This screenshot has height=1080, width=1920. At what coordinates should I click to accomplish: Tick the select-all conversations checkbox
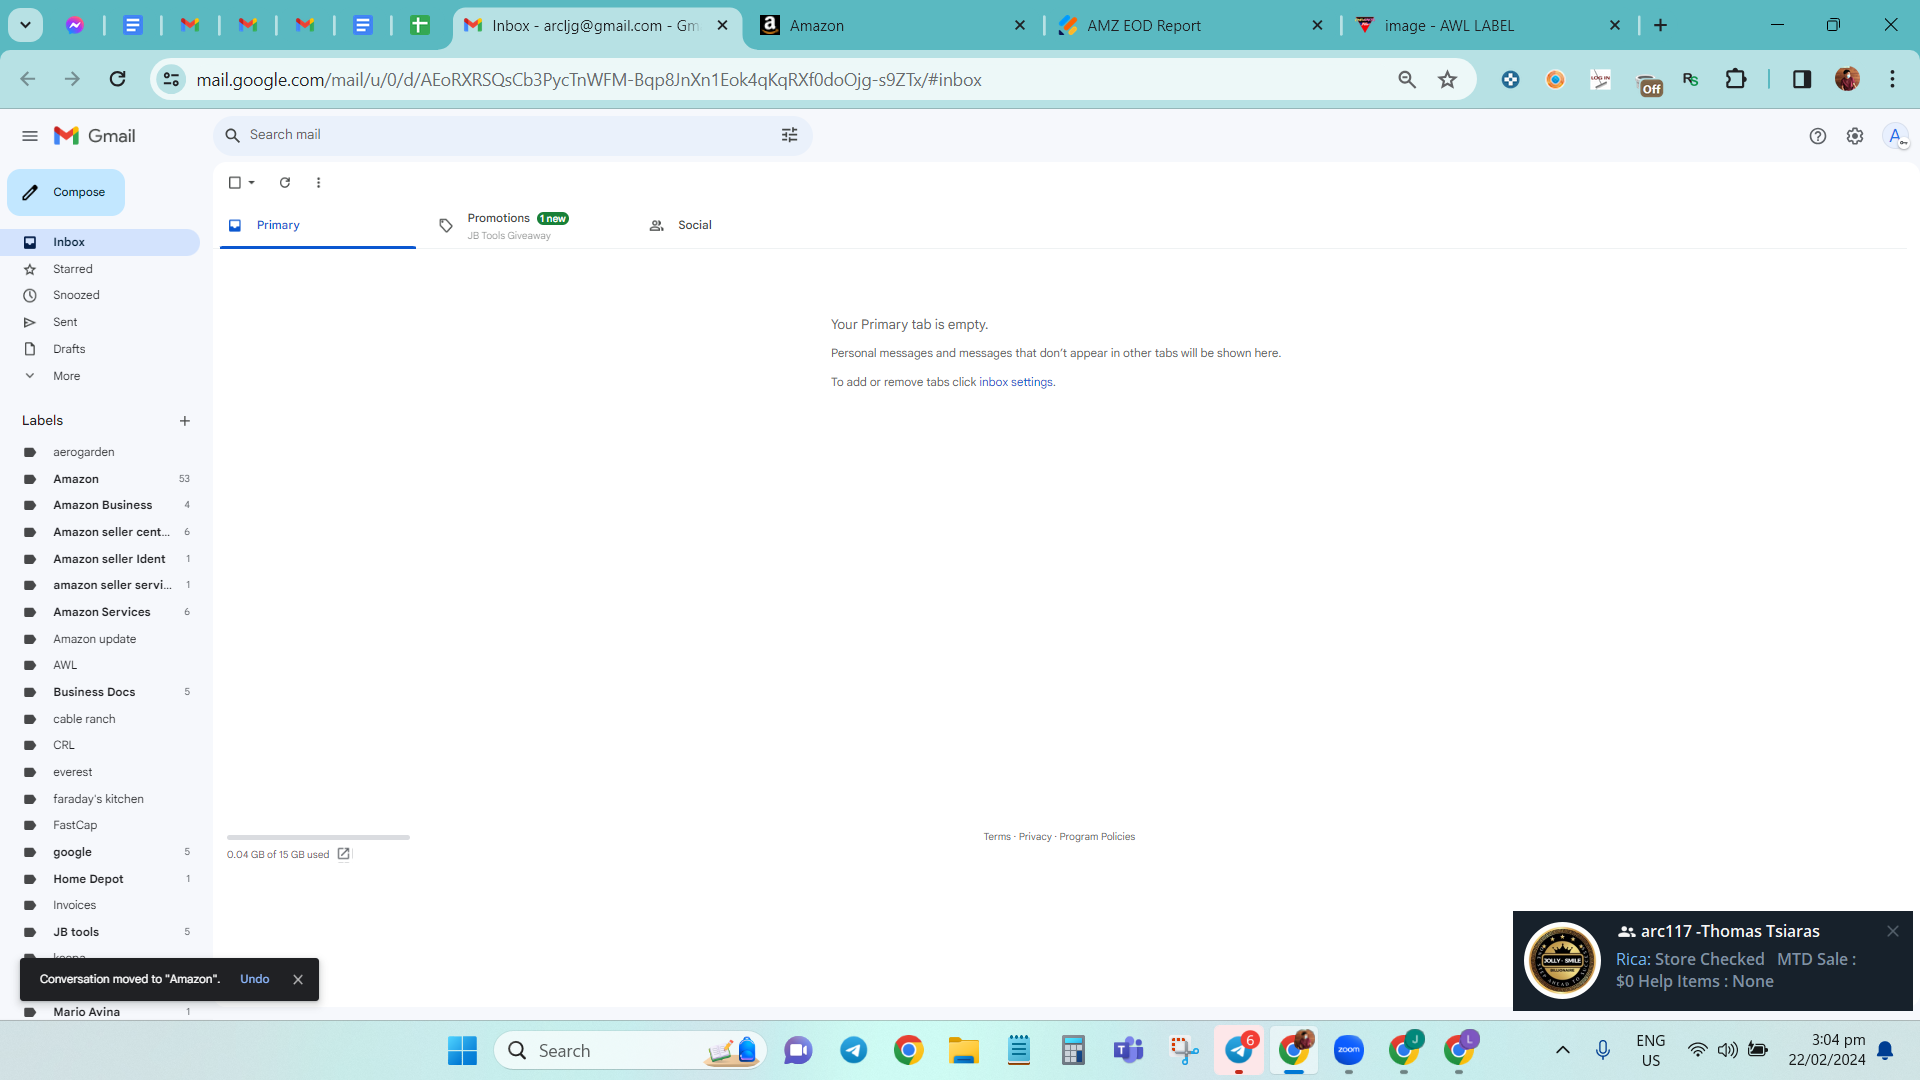235,183
